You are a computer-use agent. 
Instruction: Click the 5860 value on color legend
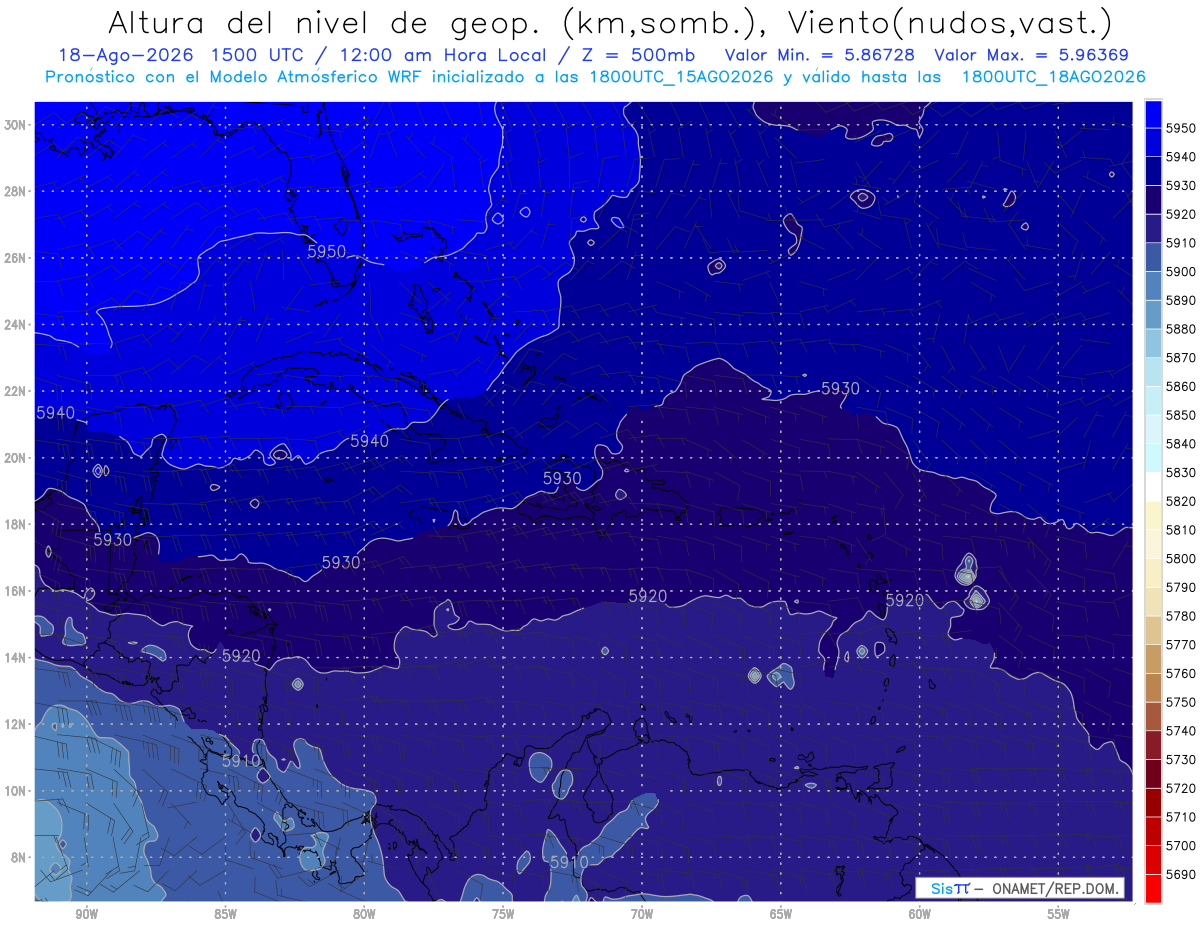pos(1181,386)
